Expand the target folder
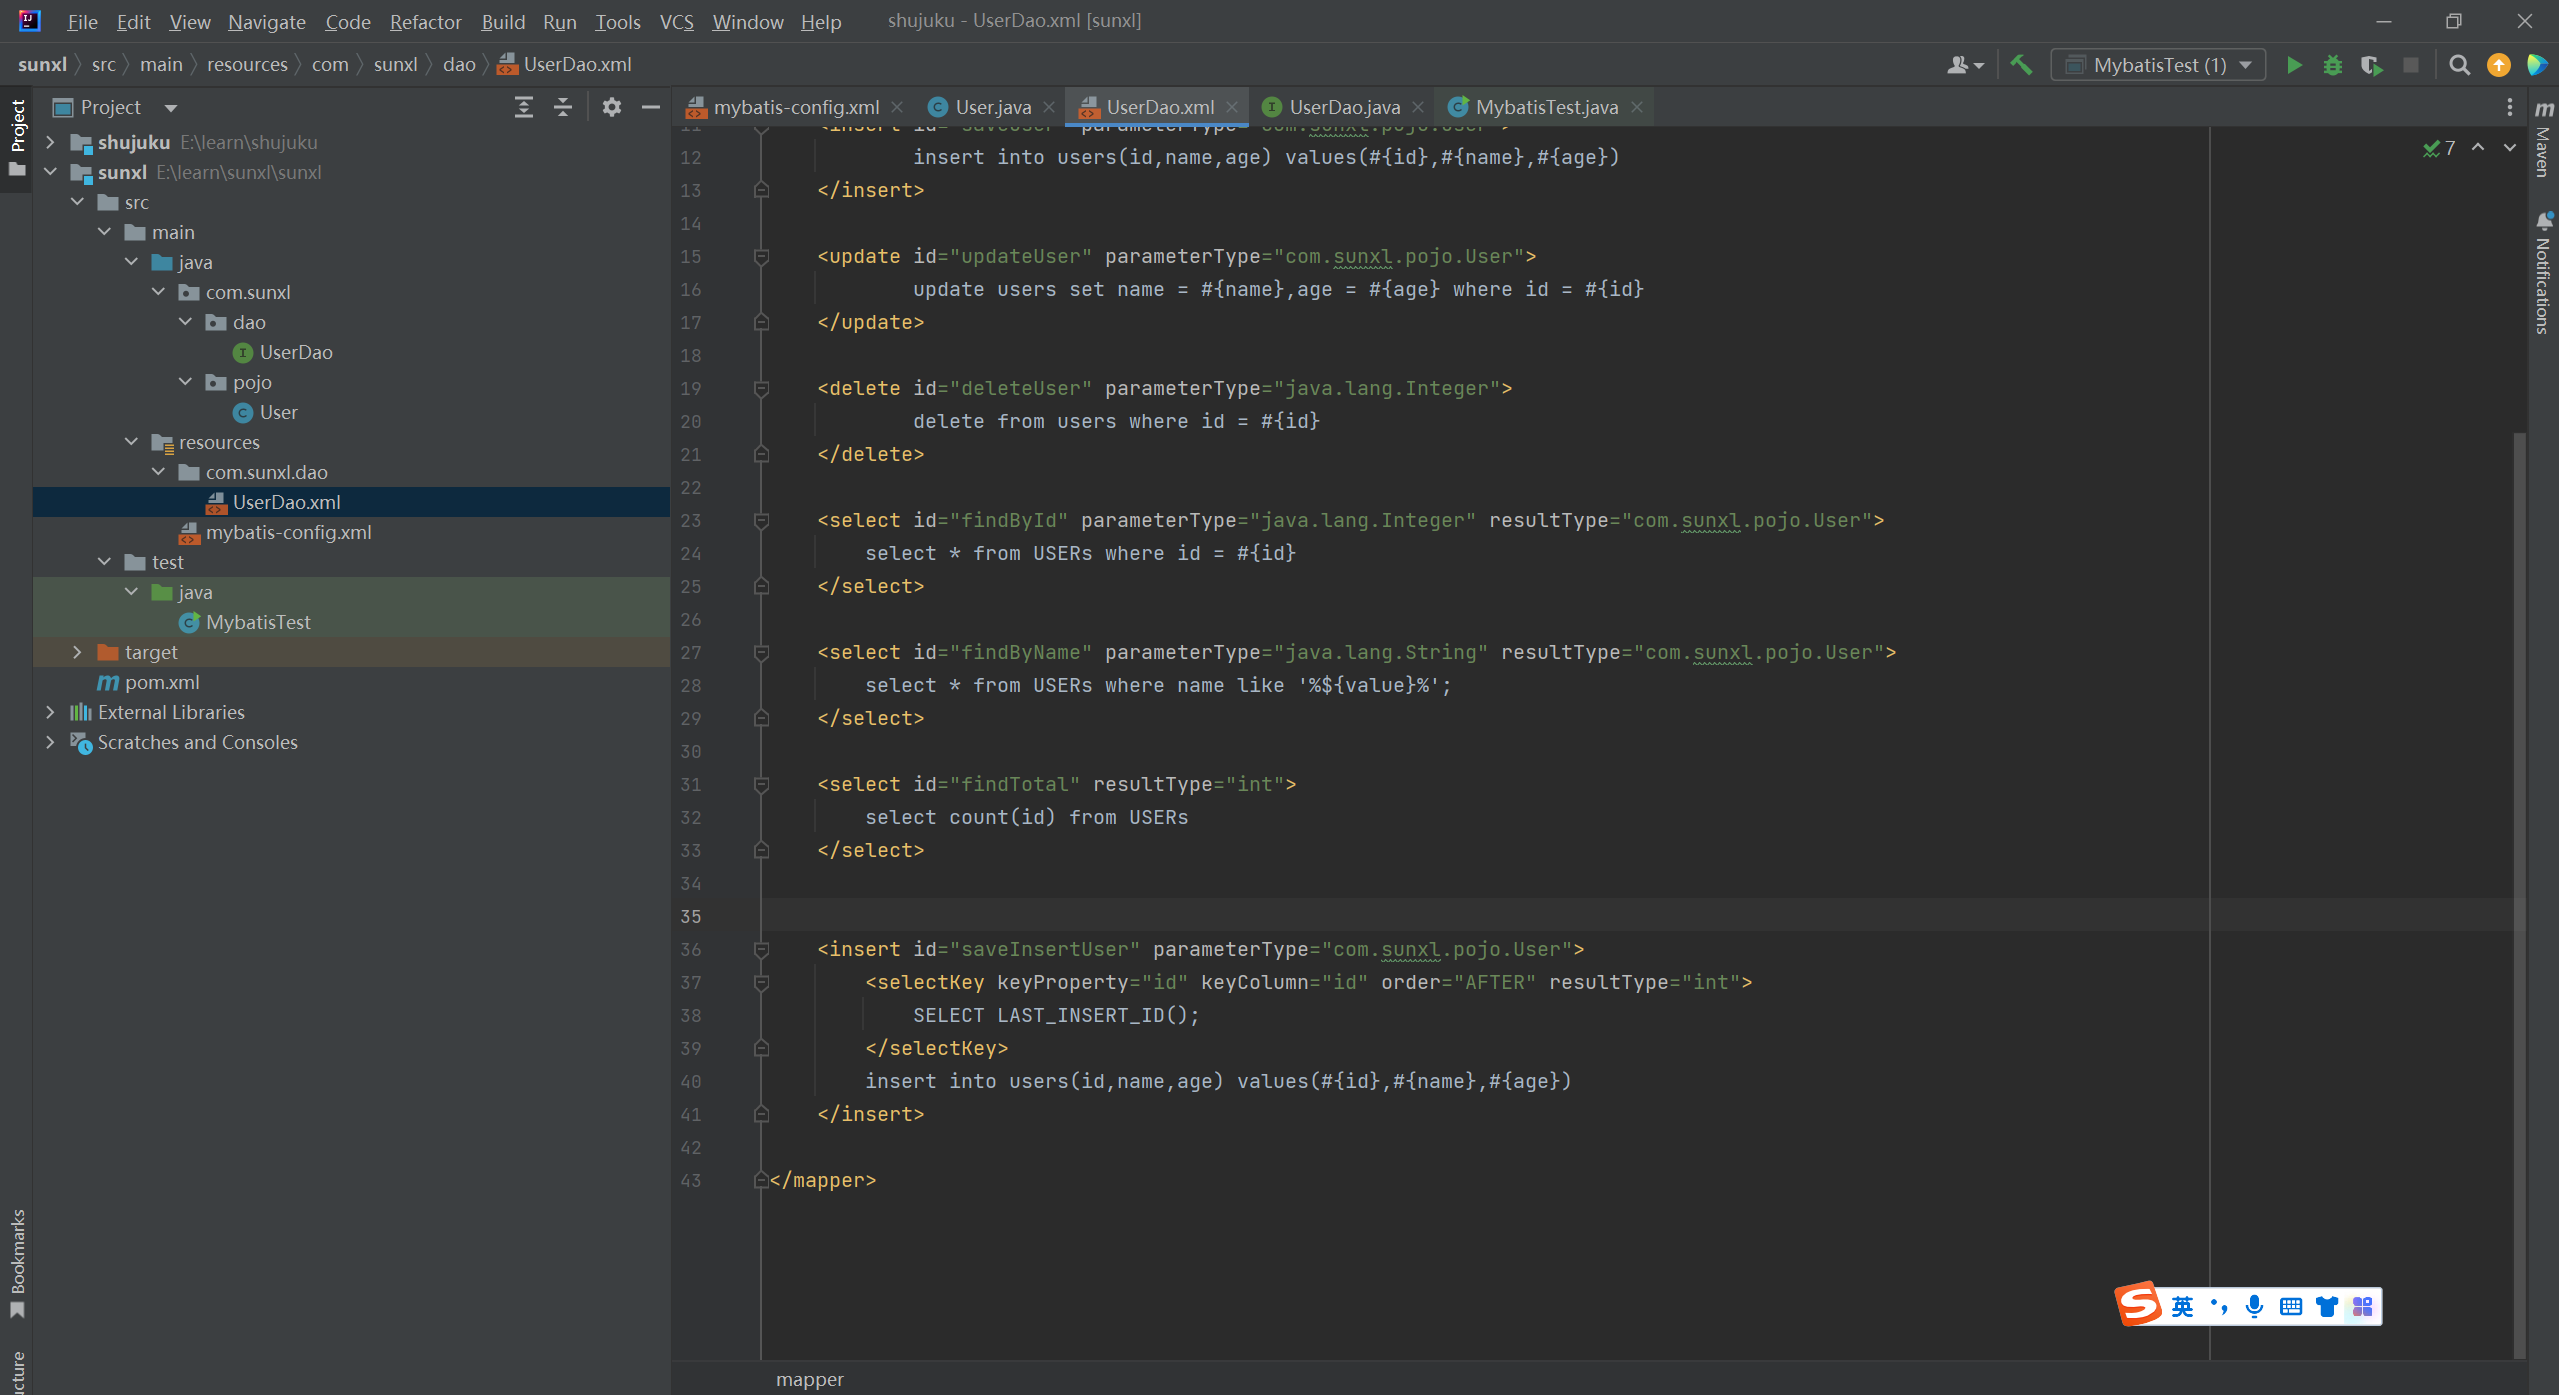Viewport: 2559px width, 1395px height. pos(77,652)
